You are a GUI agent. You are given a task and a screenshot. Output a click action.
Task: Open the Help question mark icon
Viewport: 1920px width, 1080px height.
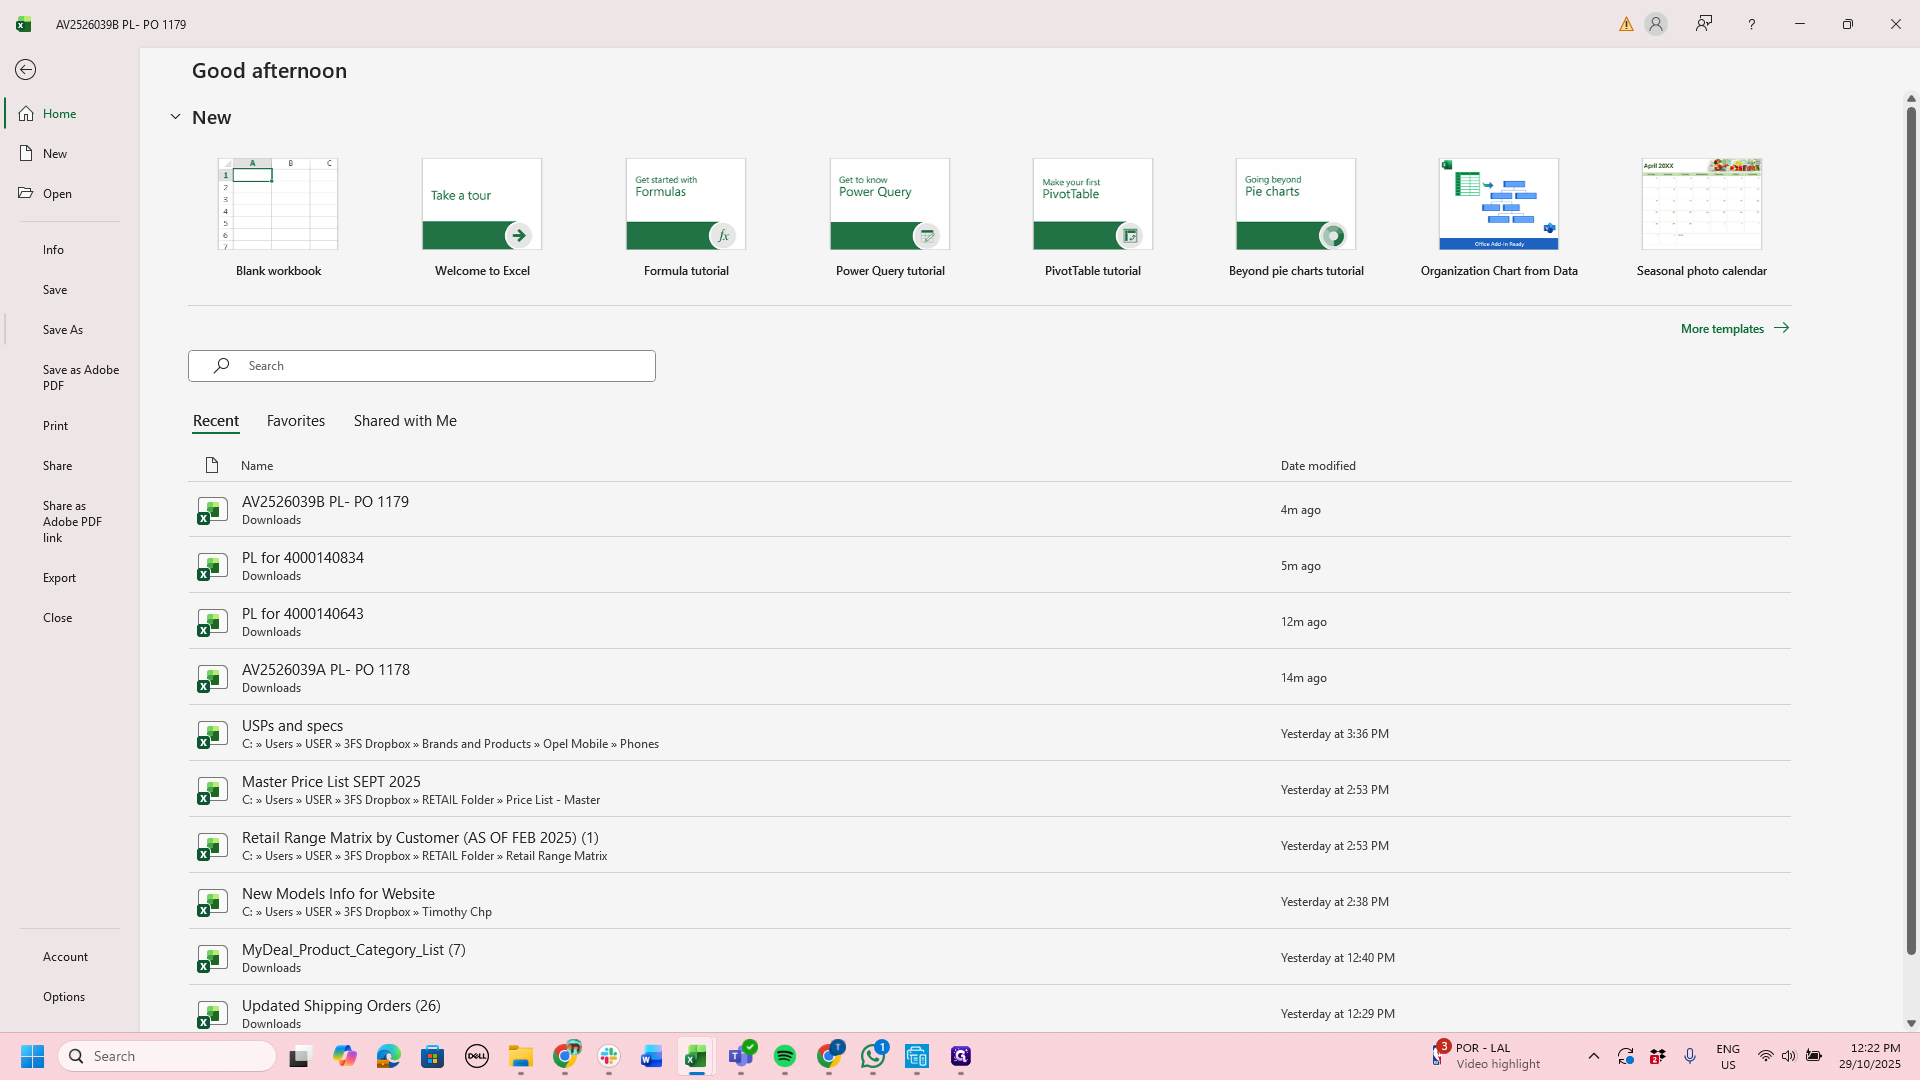[x=1751, y=24]
